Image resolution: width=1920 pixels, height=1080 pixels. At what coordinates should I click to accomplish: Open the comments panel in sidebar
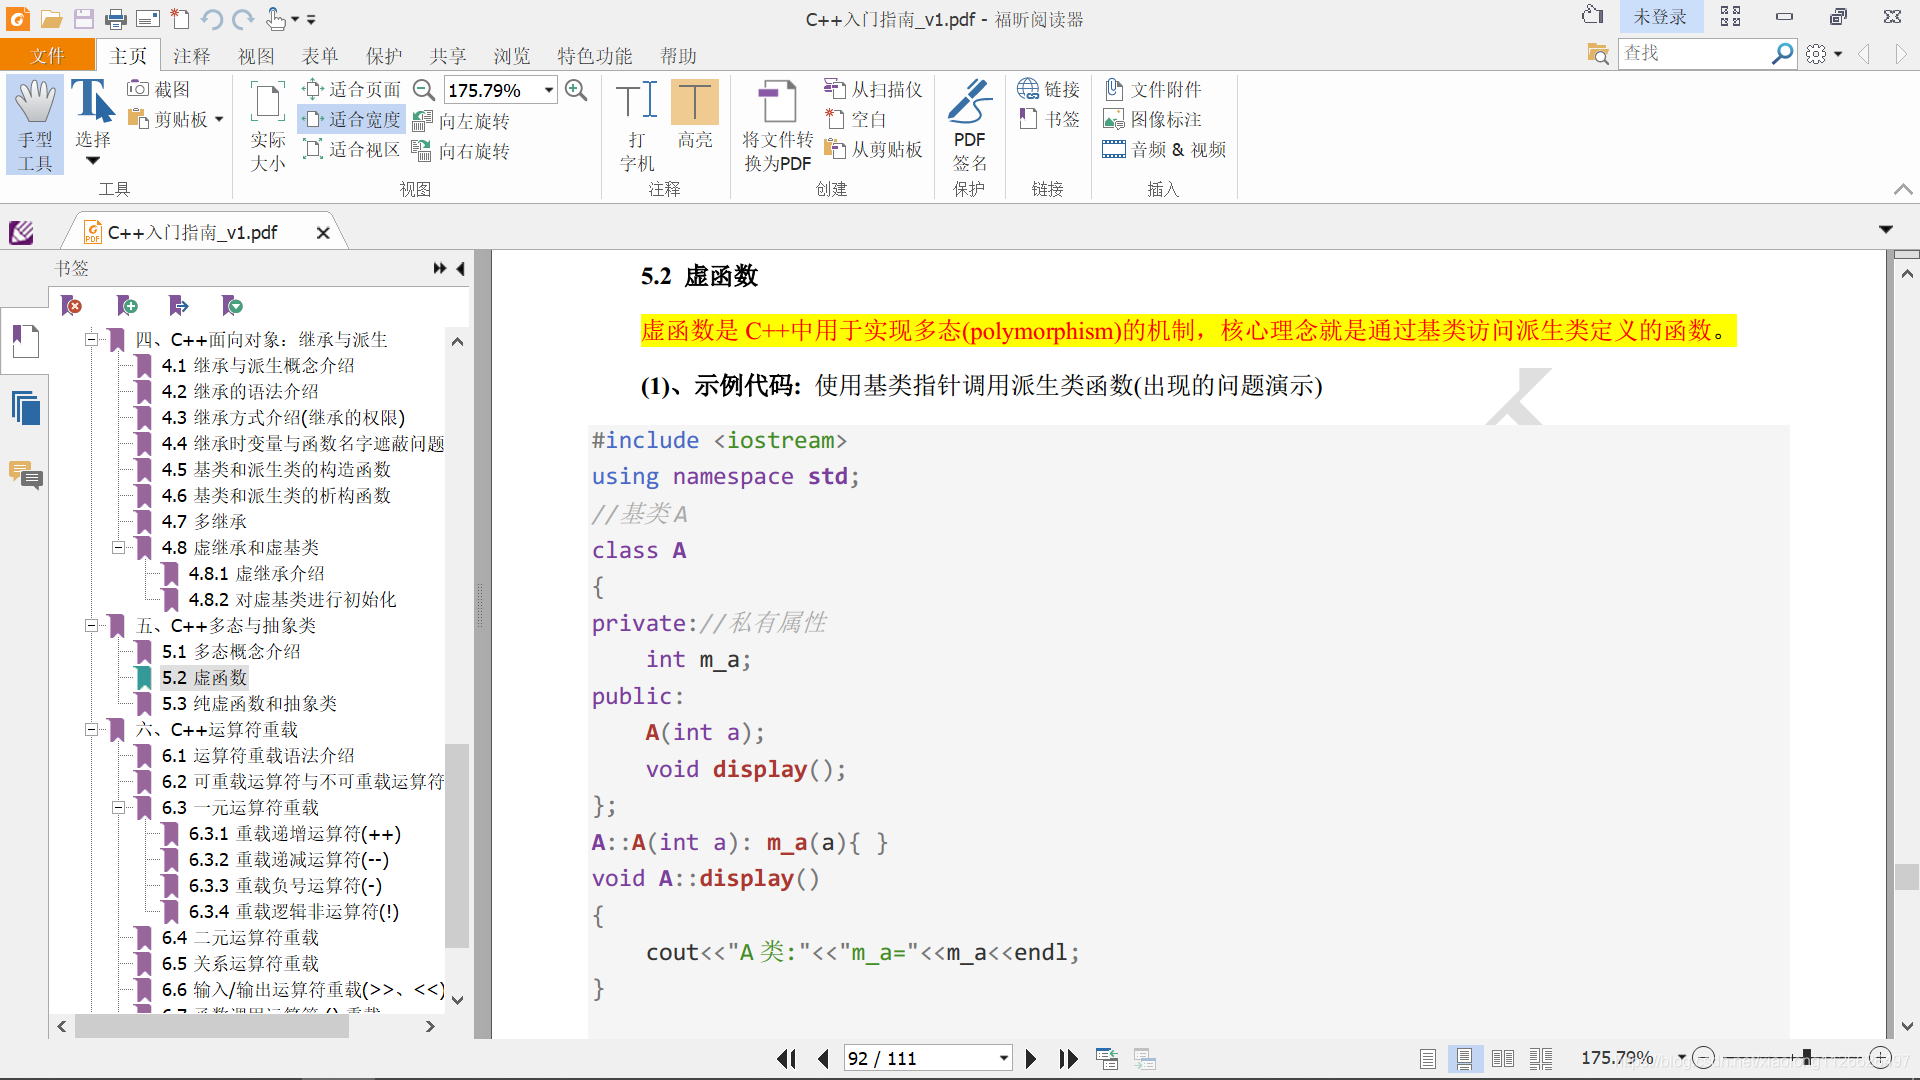coord(26,475)
